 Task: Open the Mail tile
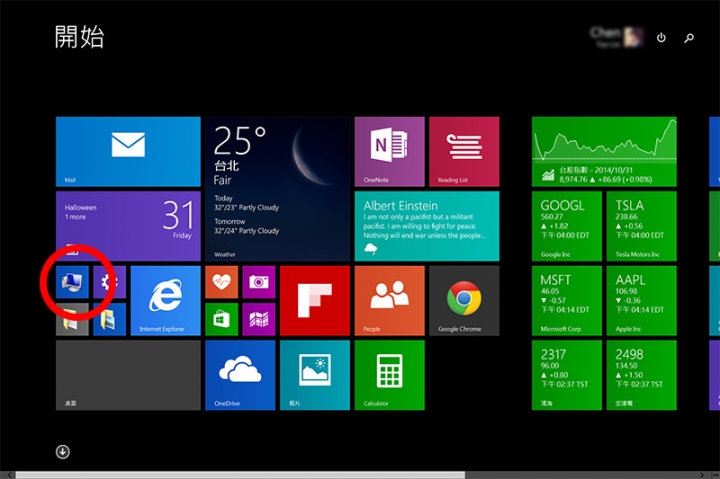(x=128, y=152)
